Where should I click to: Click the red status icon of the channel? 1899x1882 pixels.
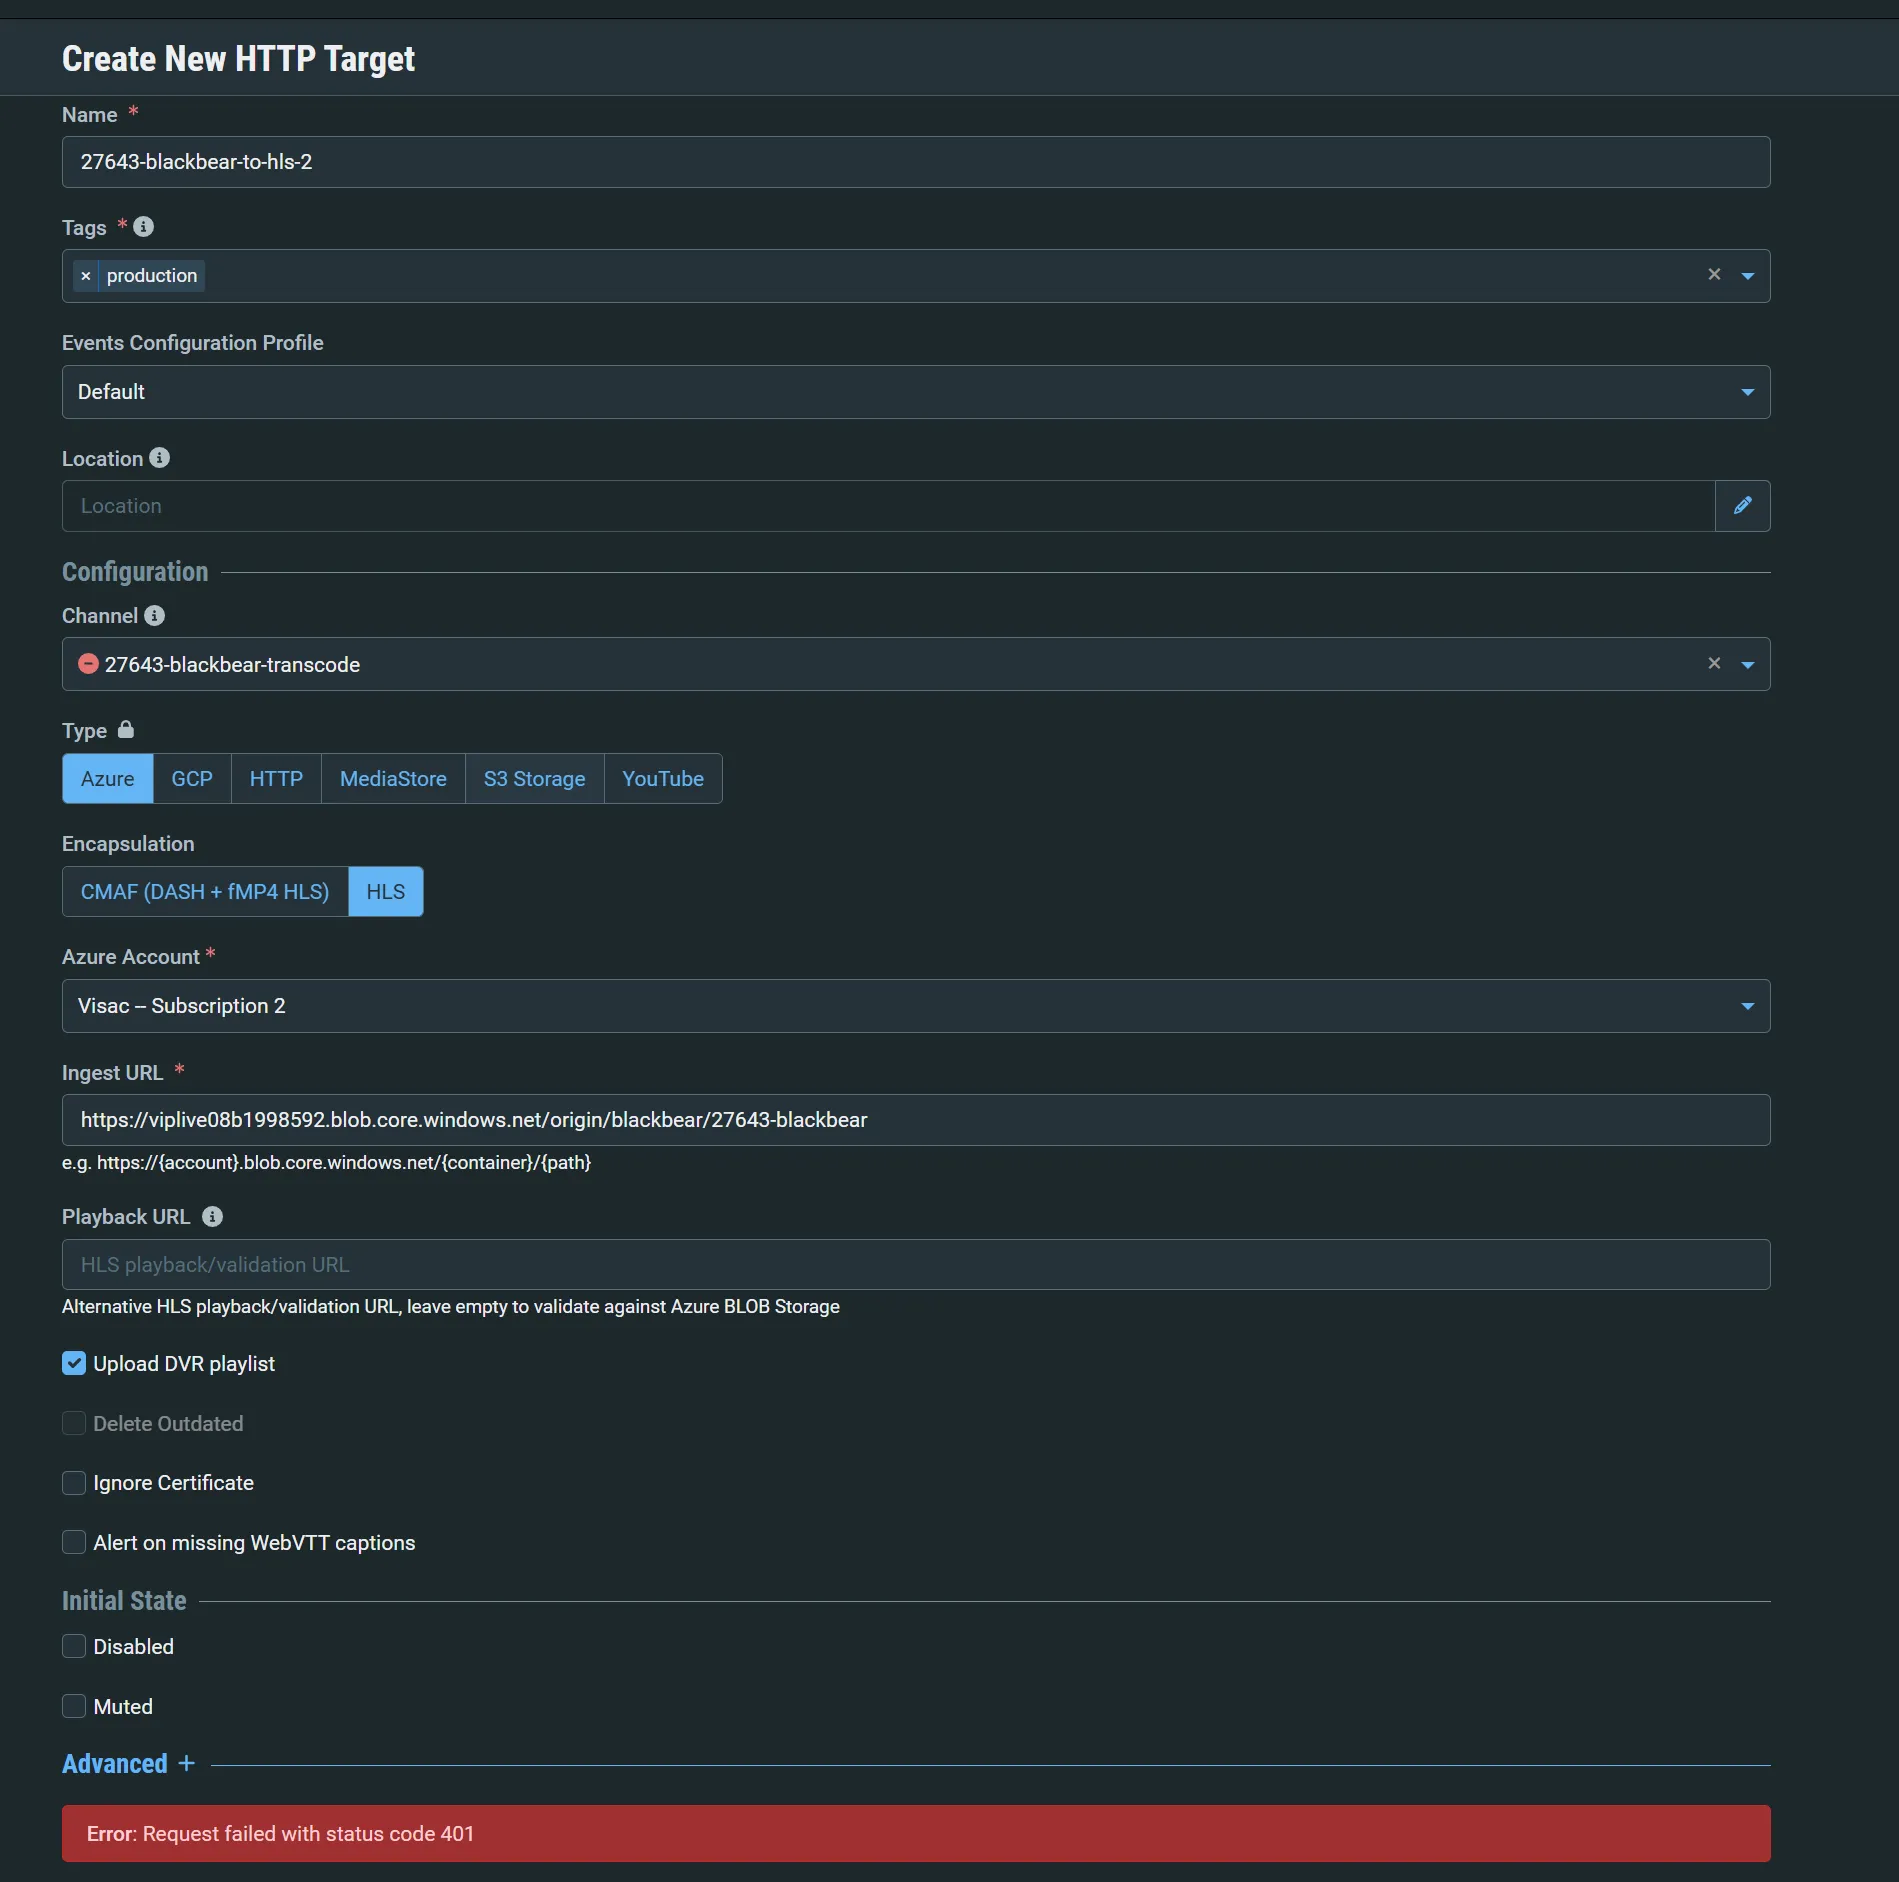click(88, 664)
